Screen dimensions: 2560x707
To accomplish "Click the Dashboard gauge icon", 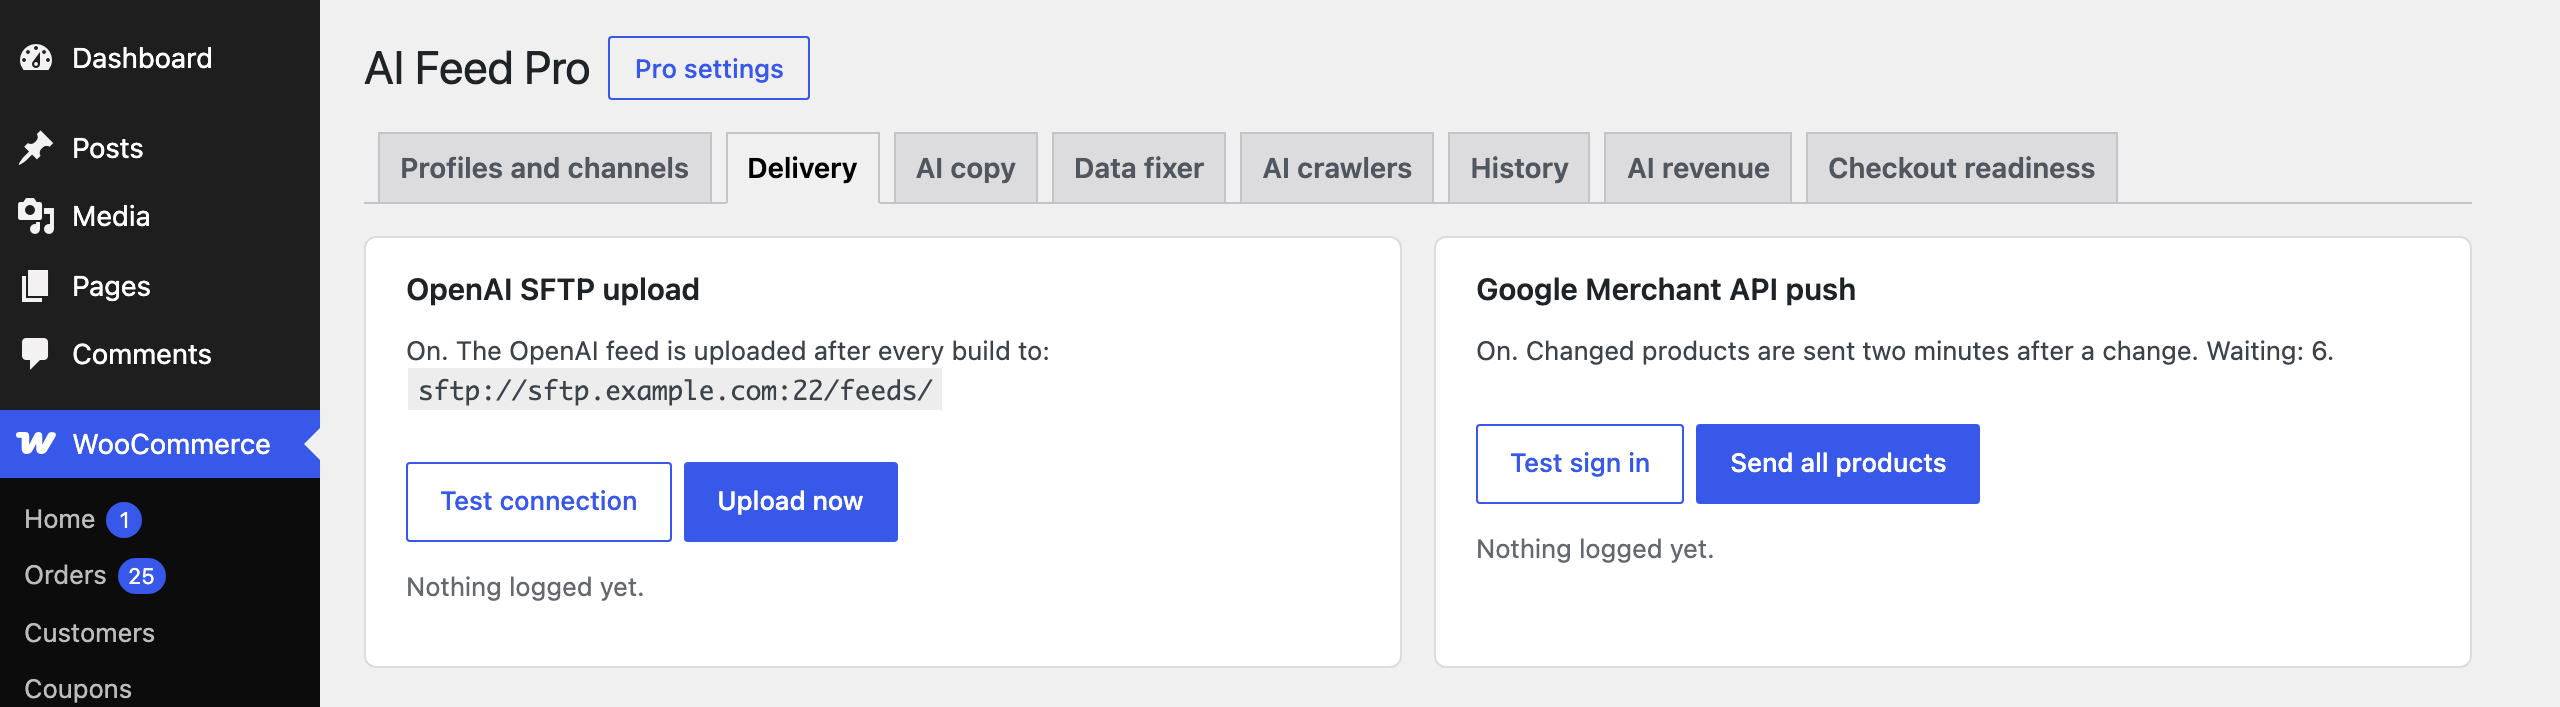I will pyautogui.click(x=36, y=58).
